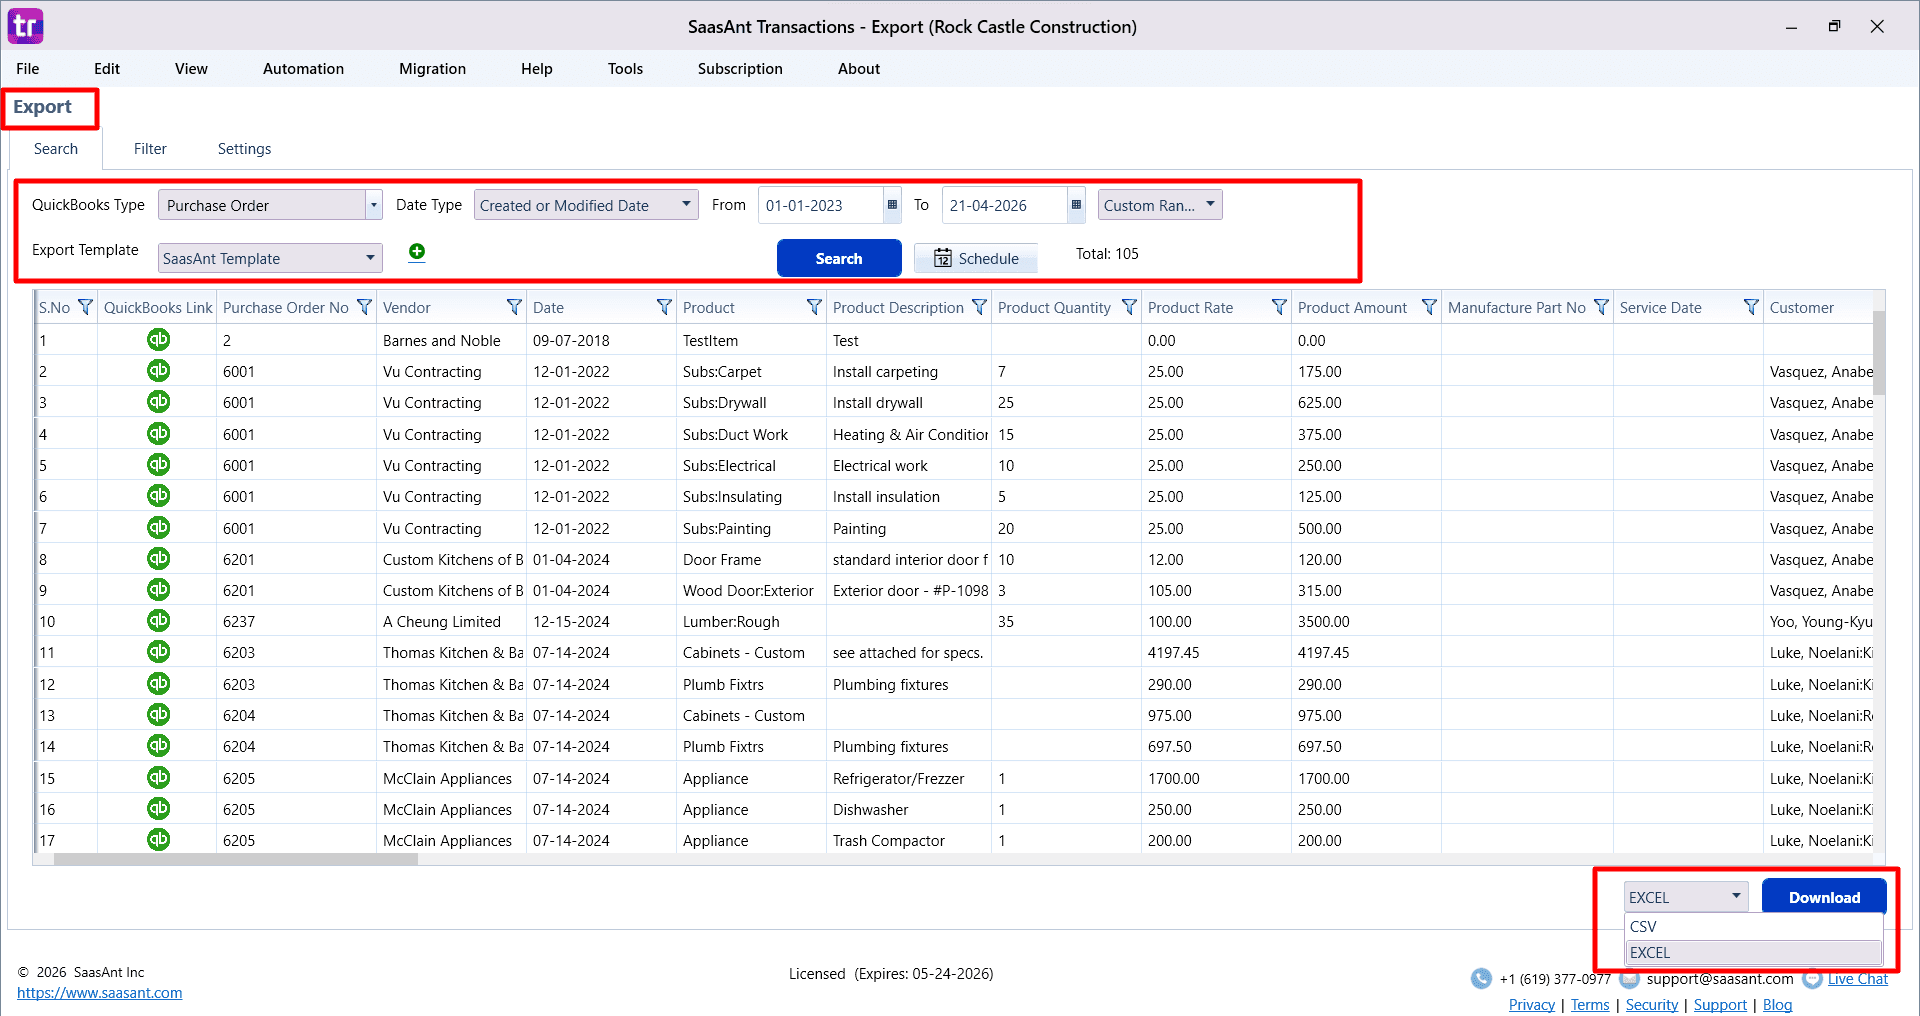This screenshot has width=1920, height=1016.
Task: Click the Download button
Action: (x=1824, y=897)
